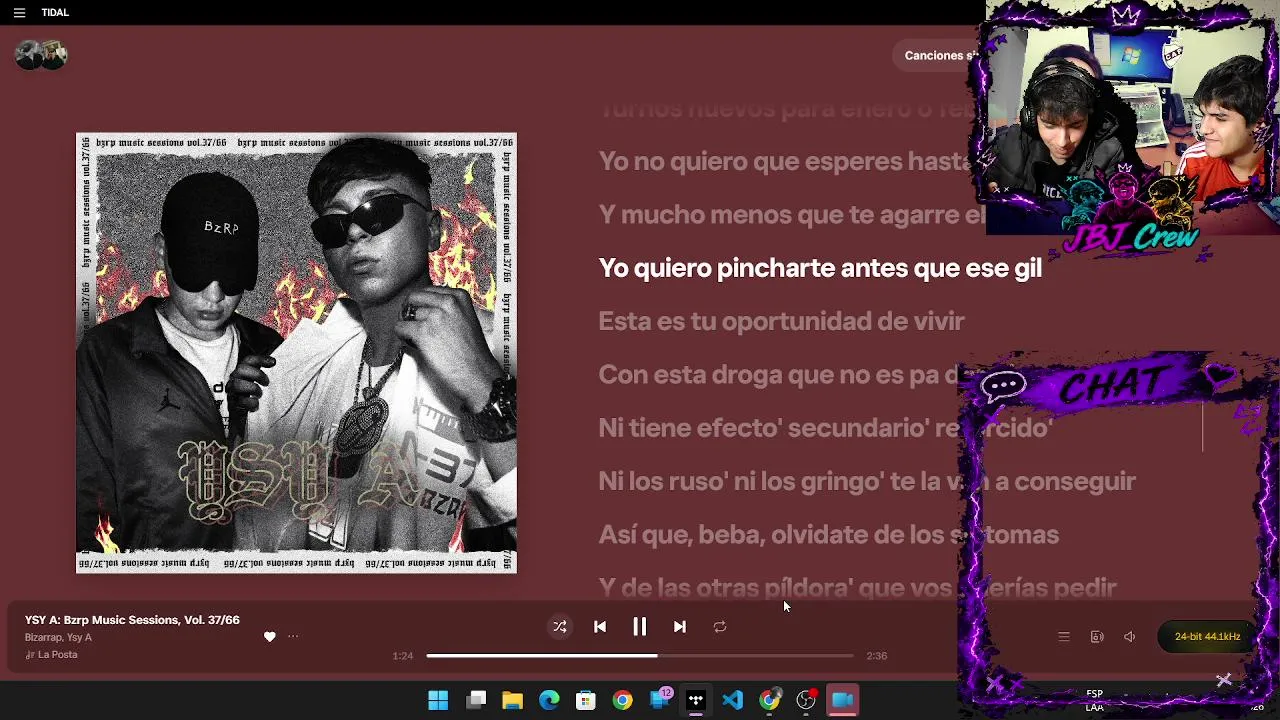Viewport: 1280px width, 720px height.
Task: Open the play queue list icon
Action: click(x=1064, y=637)
